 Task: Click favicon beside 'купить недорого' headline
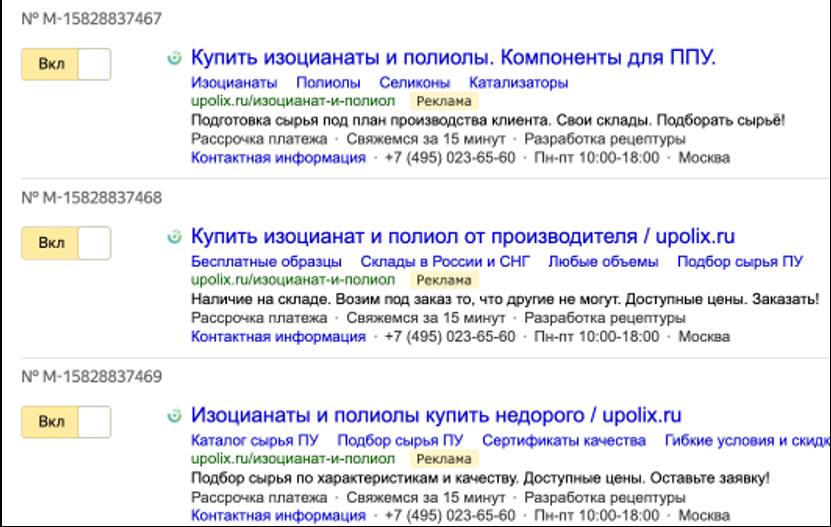click(174, 415)
